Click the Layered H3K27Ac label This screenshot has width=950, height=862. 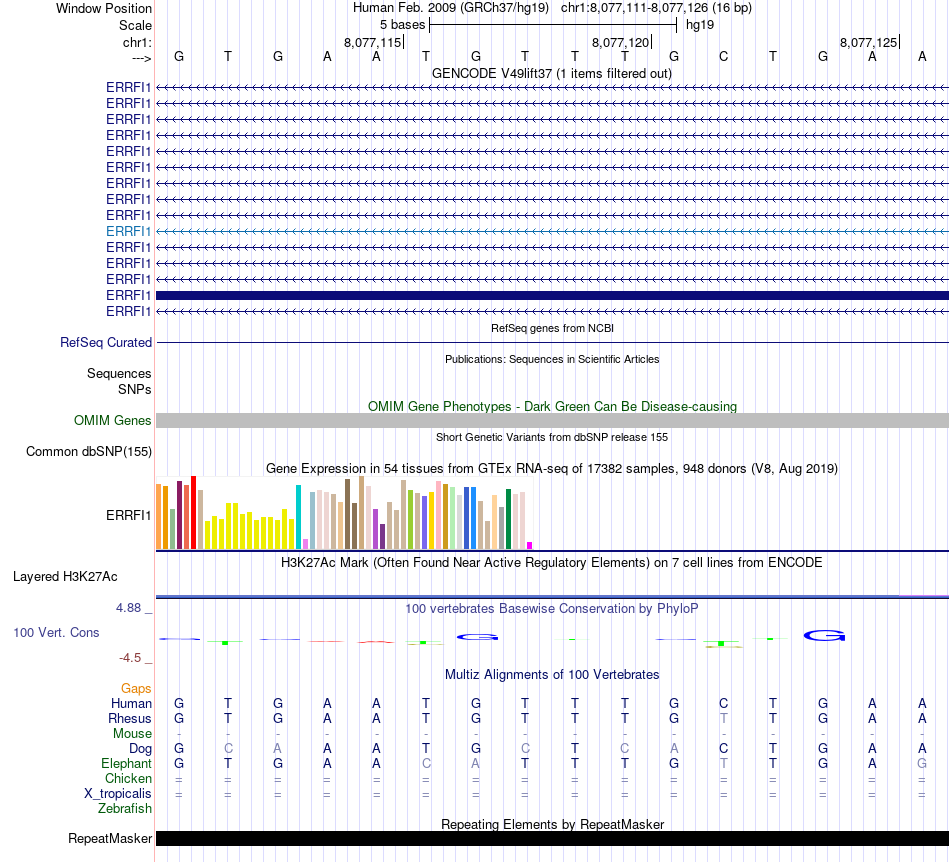click(x=65, y=577)
